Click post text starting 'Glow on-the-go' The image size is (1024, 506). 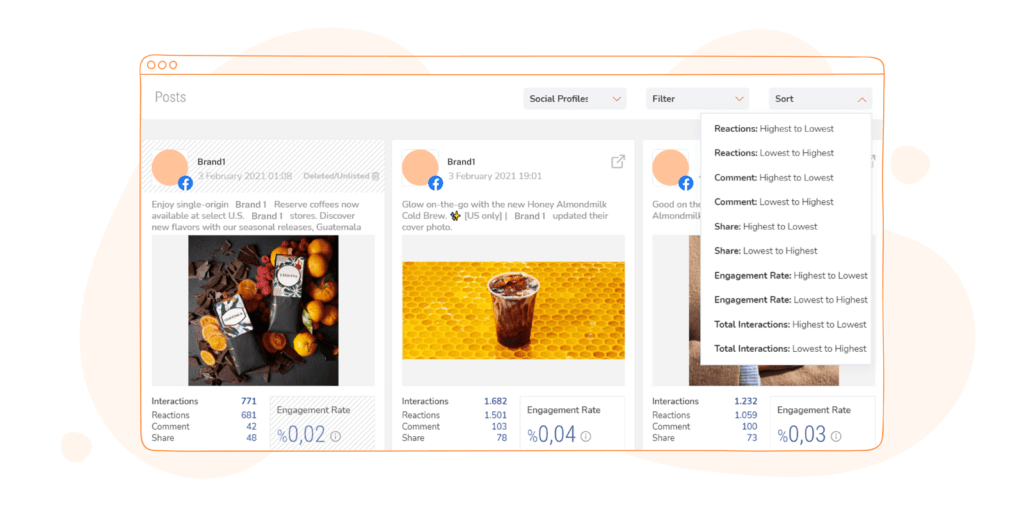(505, 215)
